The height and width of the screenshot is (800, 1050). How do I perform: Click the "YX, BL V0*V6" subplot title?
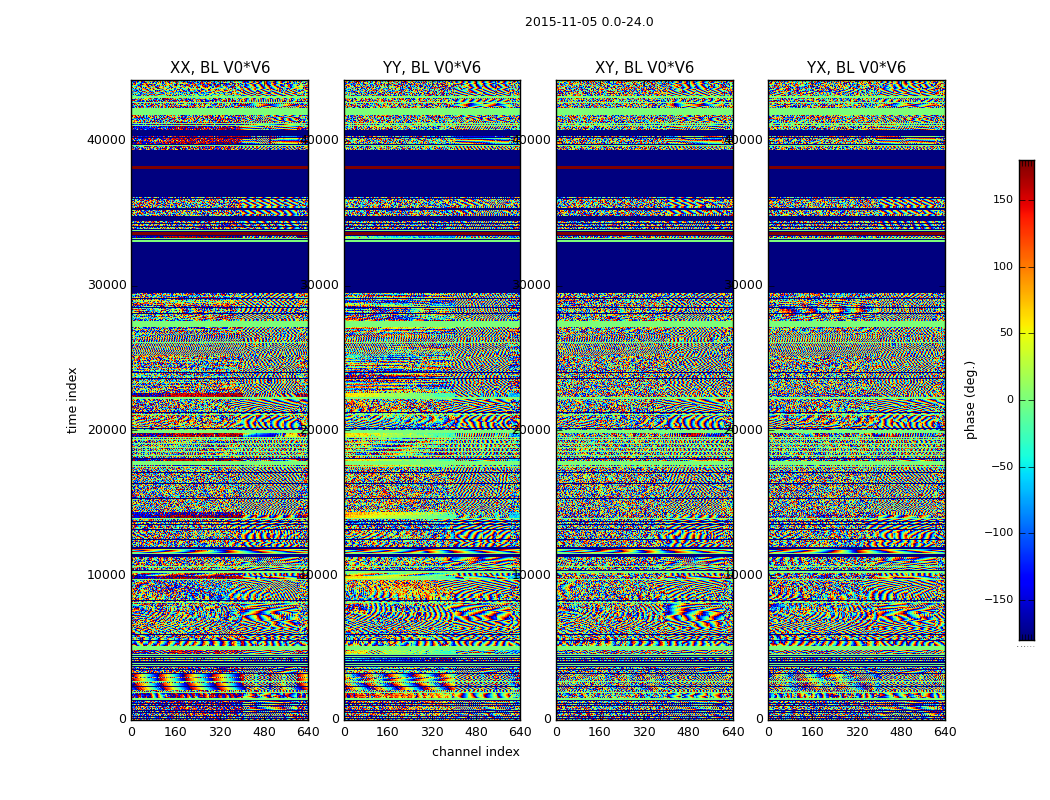[x=856, y=68]
